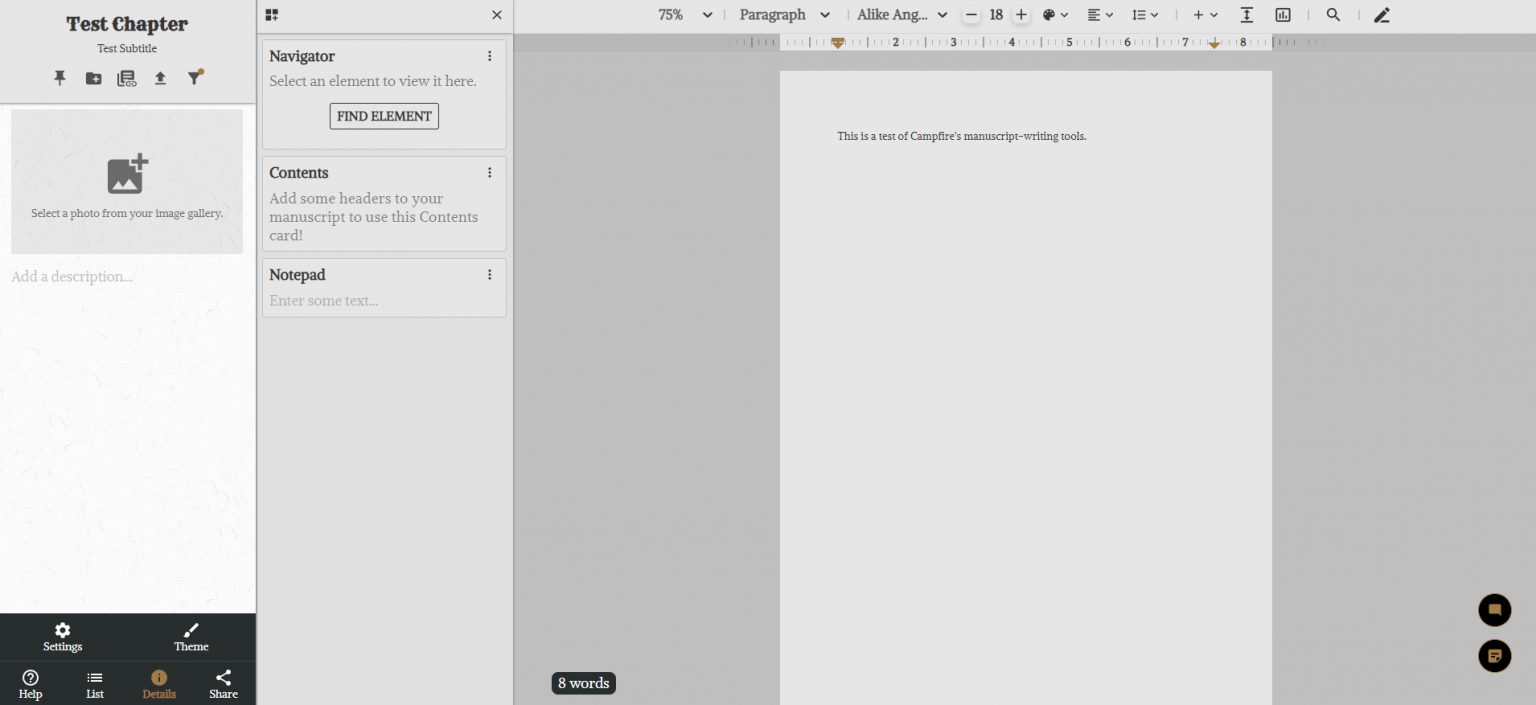1536x705 pixels.
Task: Open the linked elements tool
Action: tap(126, 77)
